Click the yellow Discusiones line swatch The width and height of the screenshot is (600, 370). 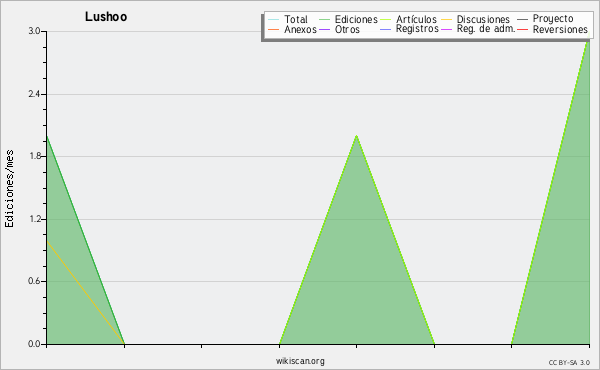click(447, 20)
